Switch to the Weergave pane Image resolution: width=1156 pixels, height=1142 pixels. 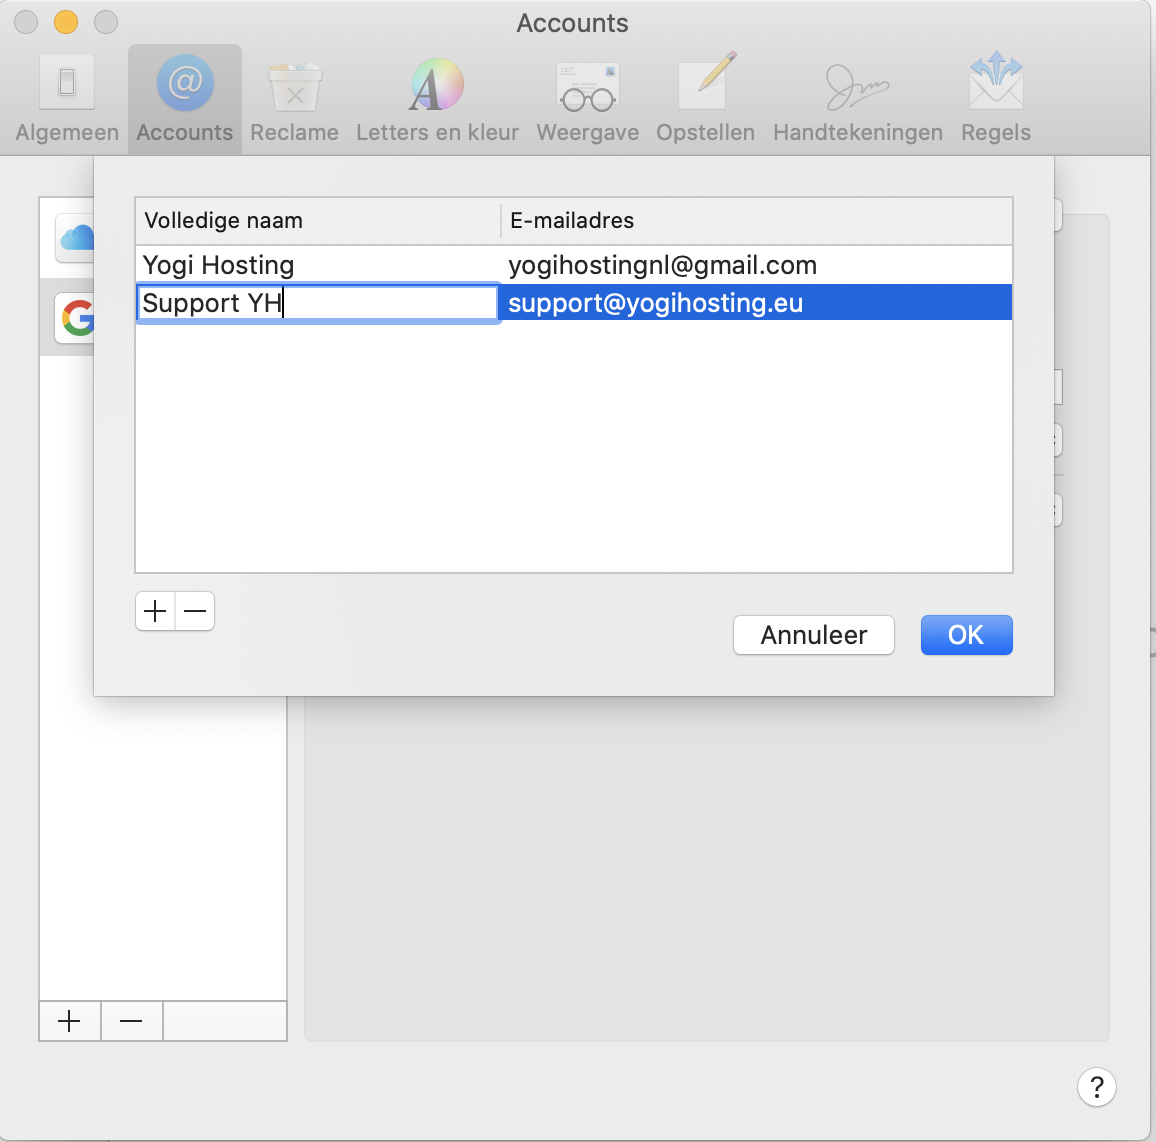point(588,100)
